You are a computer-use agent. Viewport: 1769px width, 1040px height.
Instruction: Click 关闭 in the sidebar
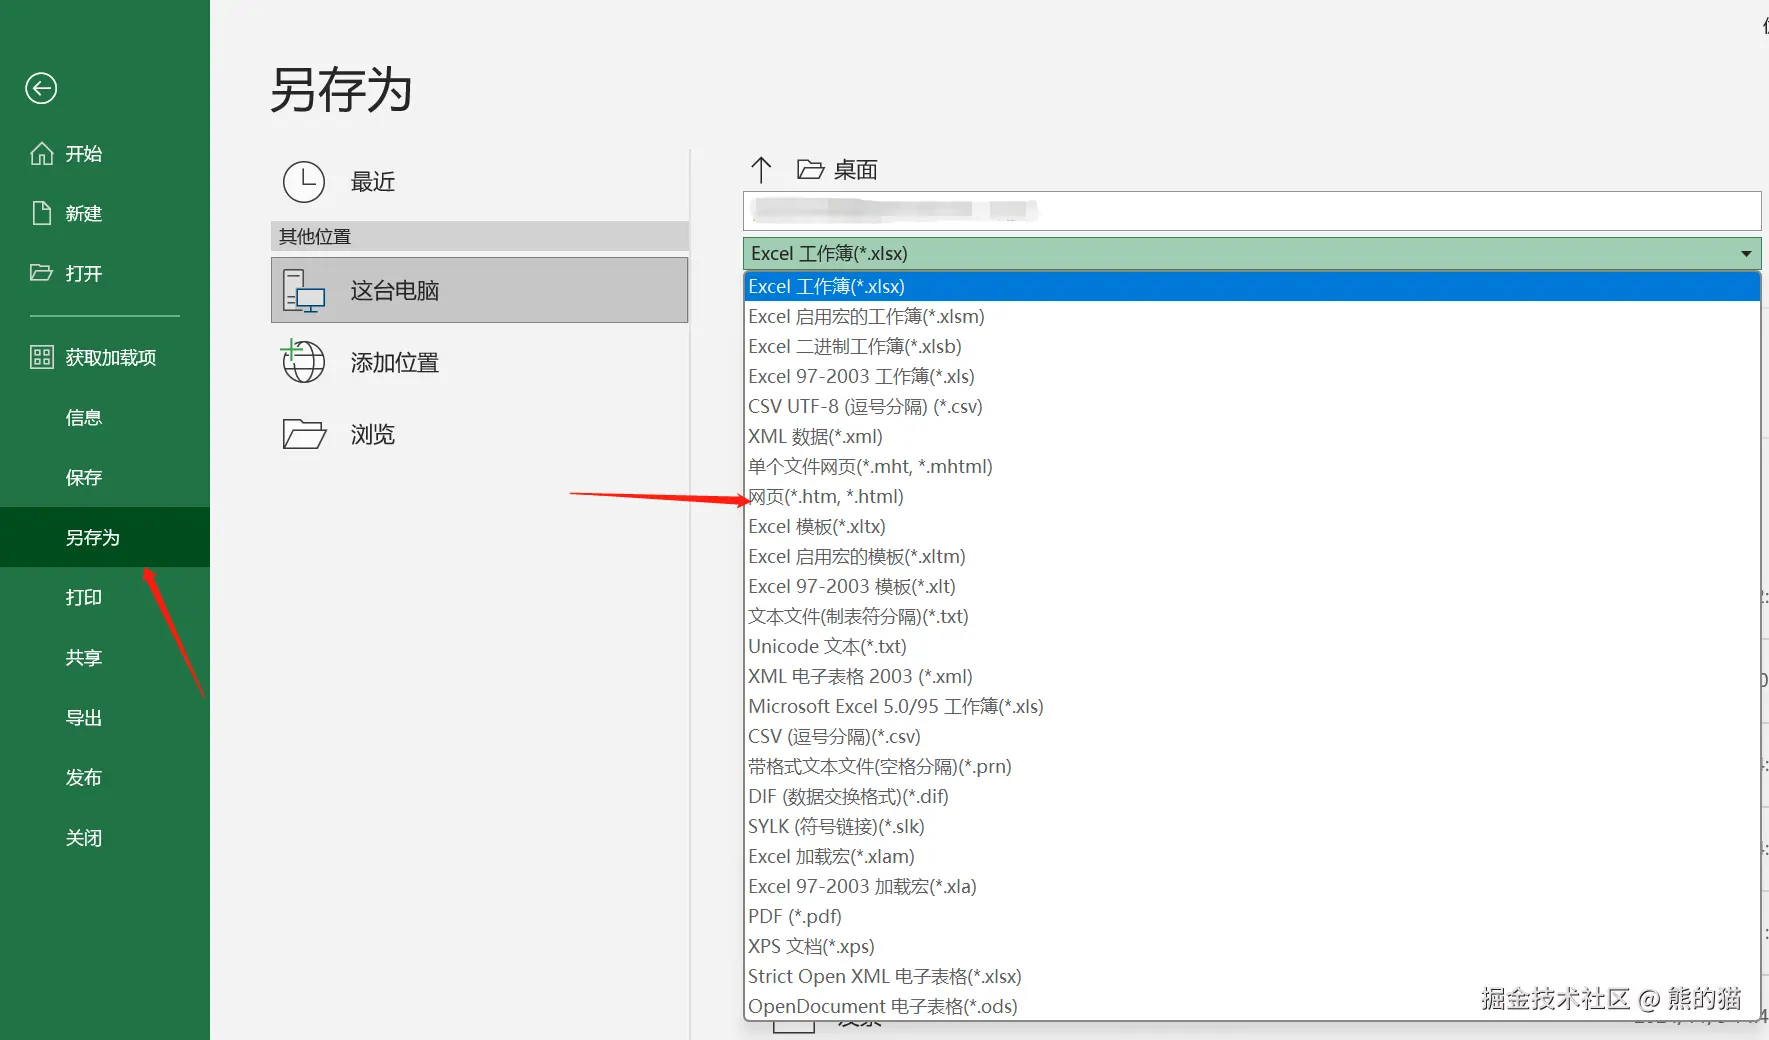[x=105, y=837]
